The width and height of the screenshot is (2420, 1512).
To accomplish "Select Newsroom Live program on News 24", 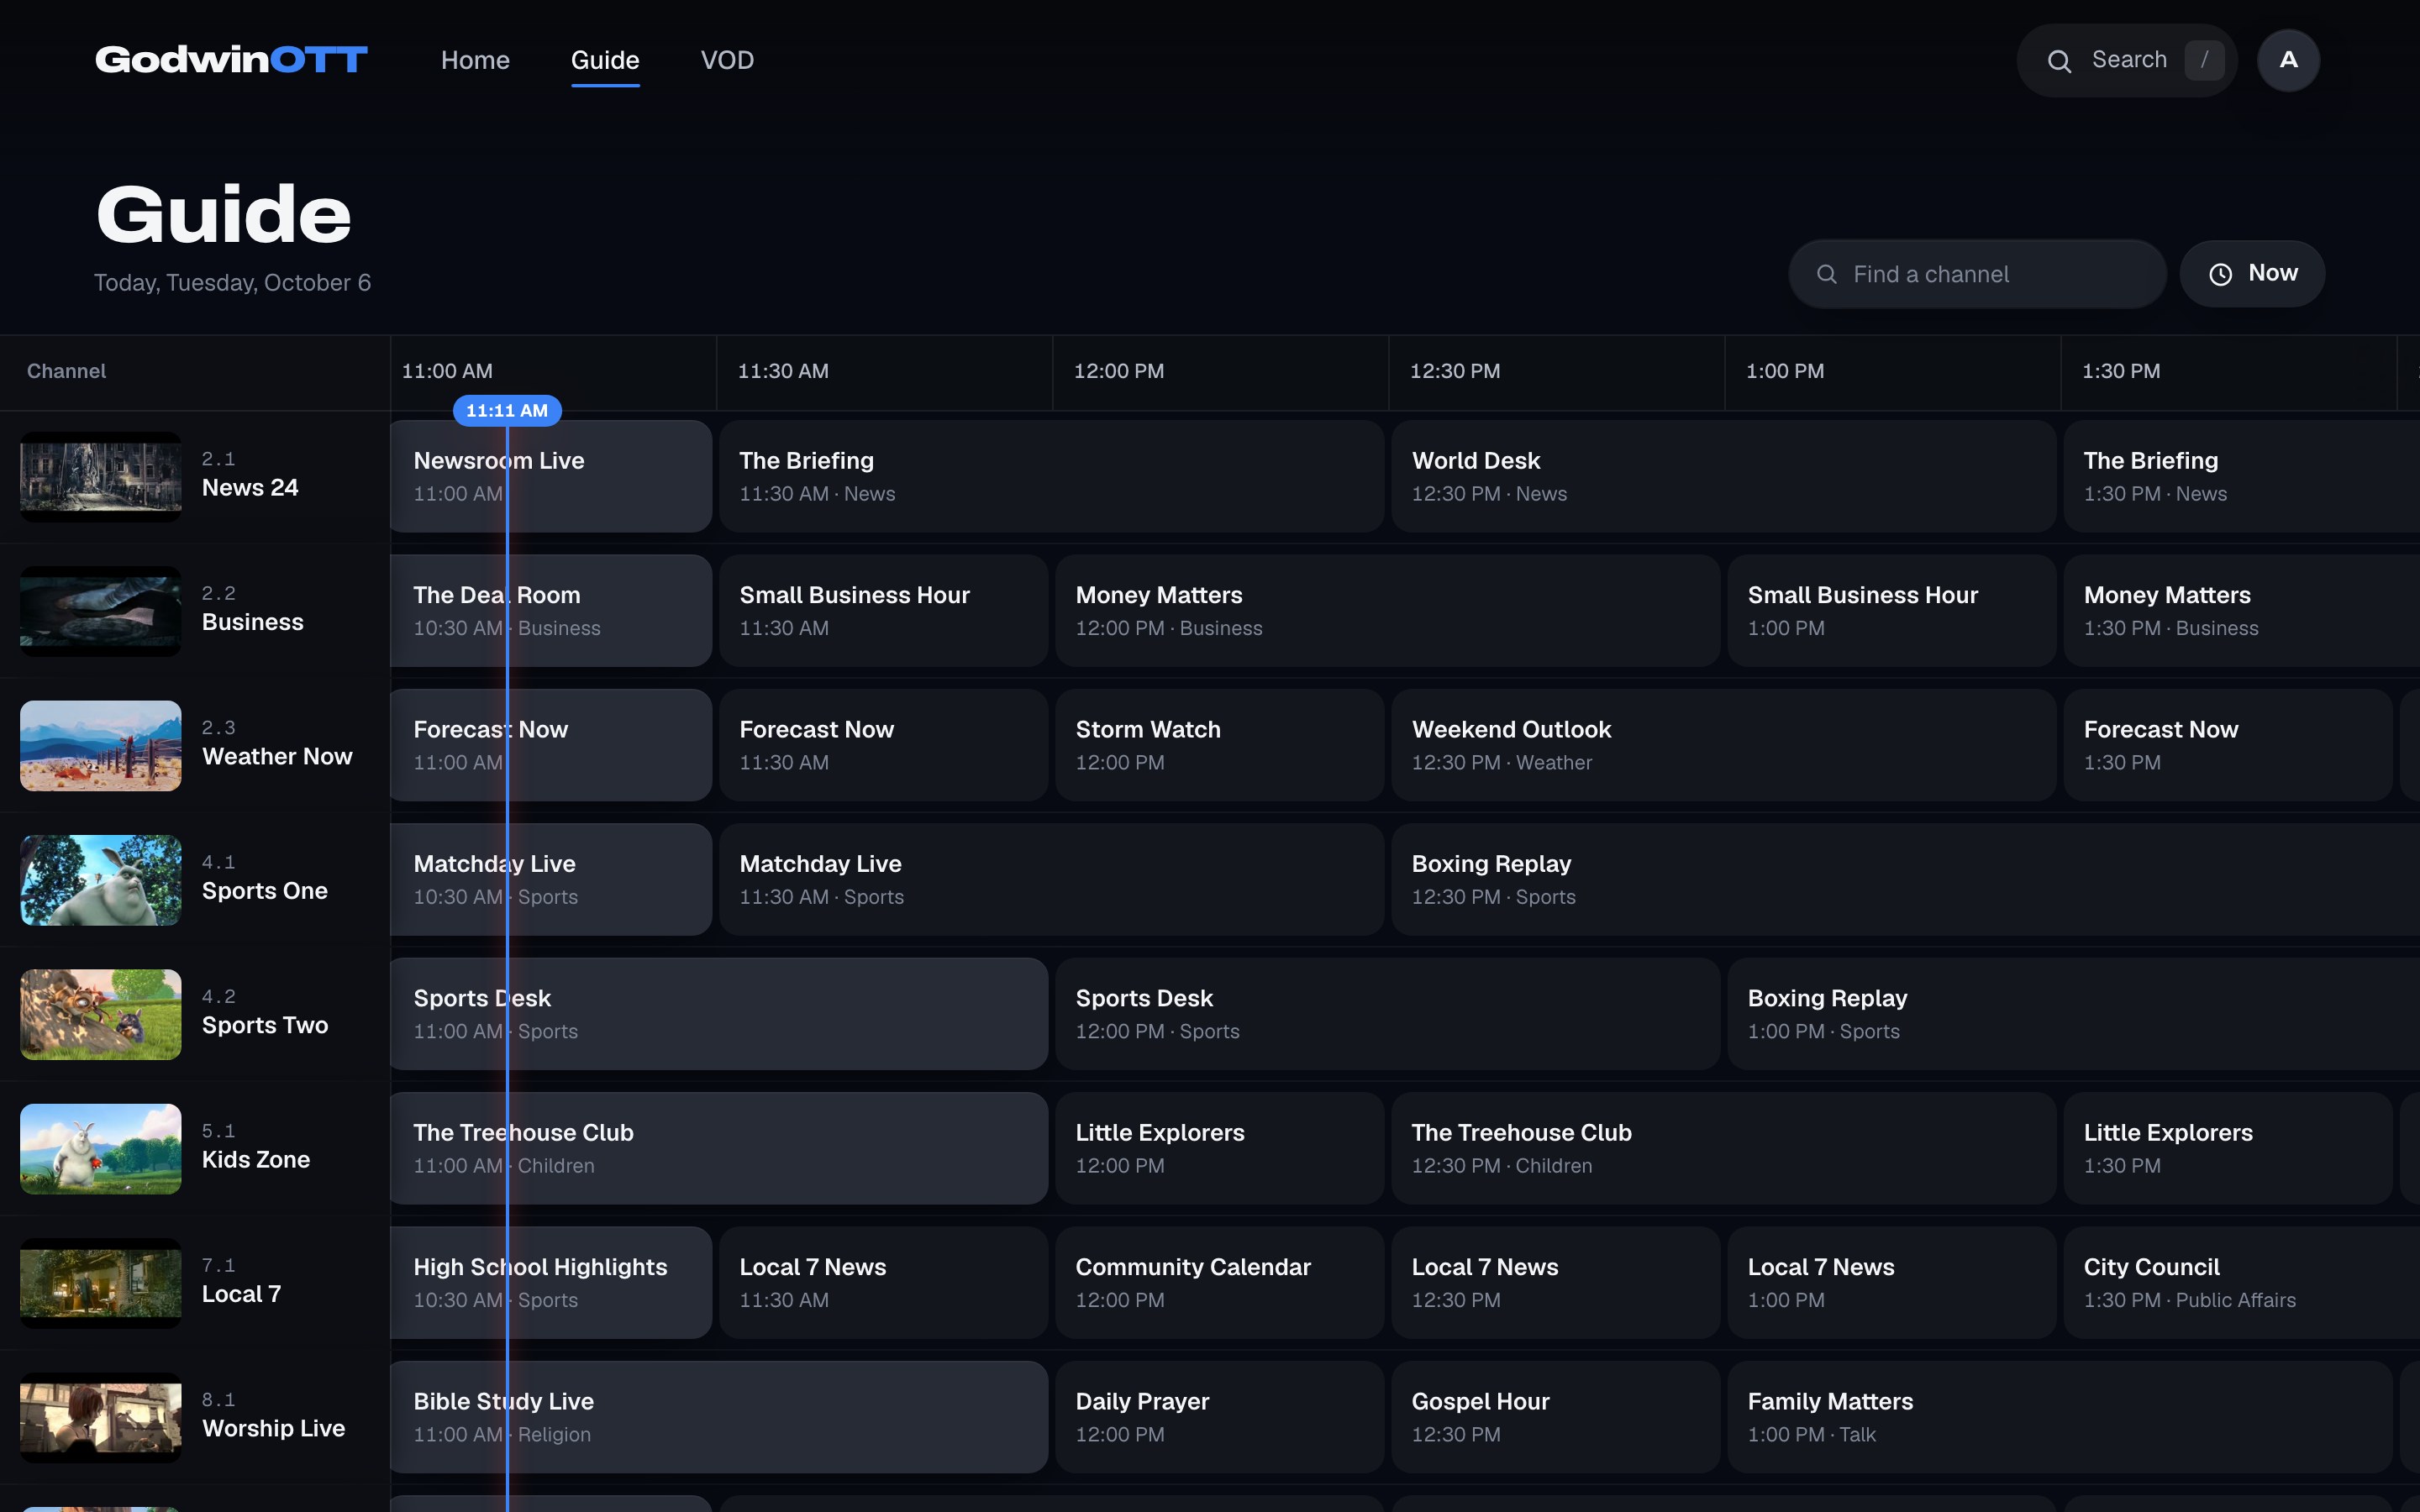I will (x=551, y=476).
